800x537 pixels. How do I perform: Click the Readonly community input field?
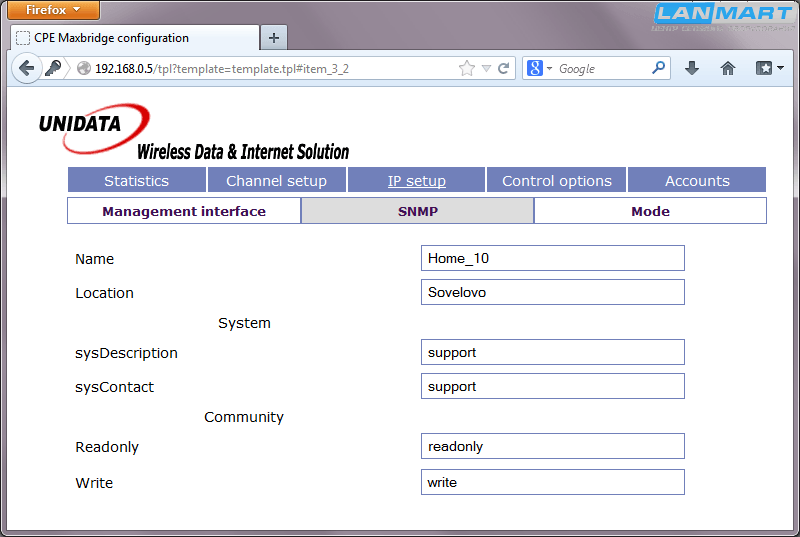pos(552,446)
